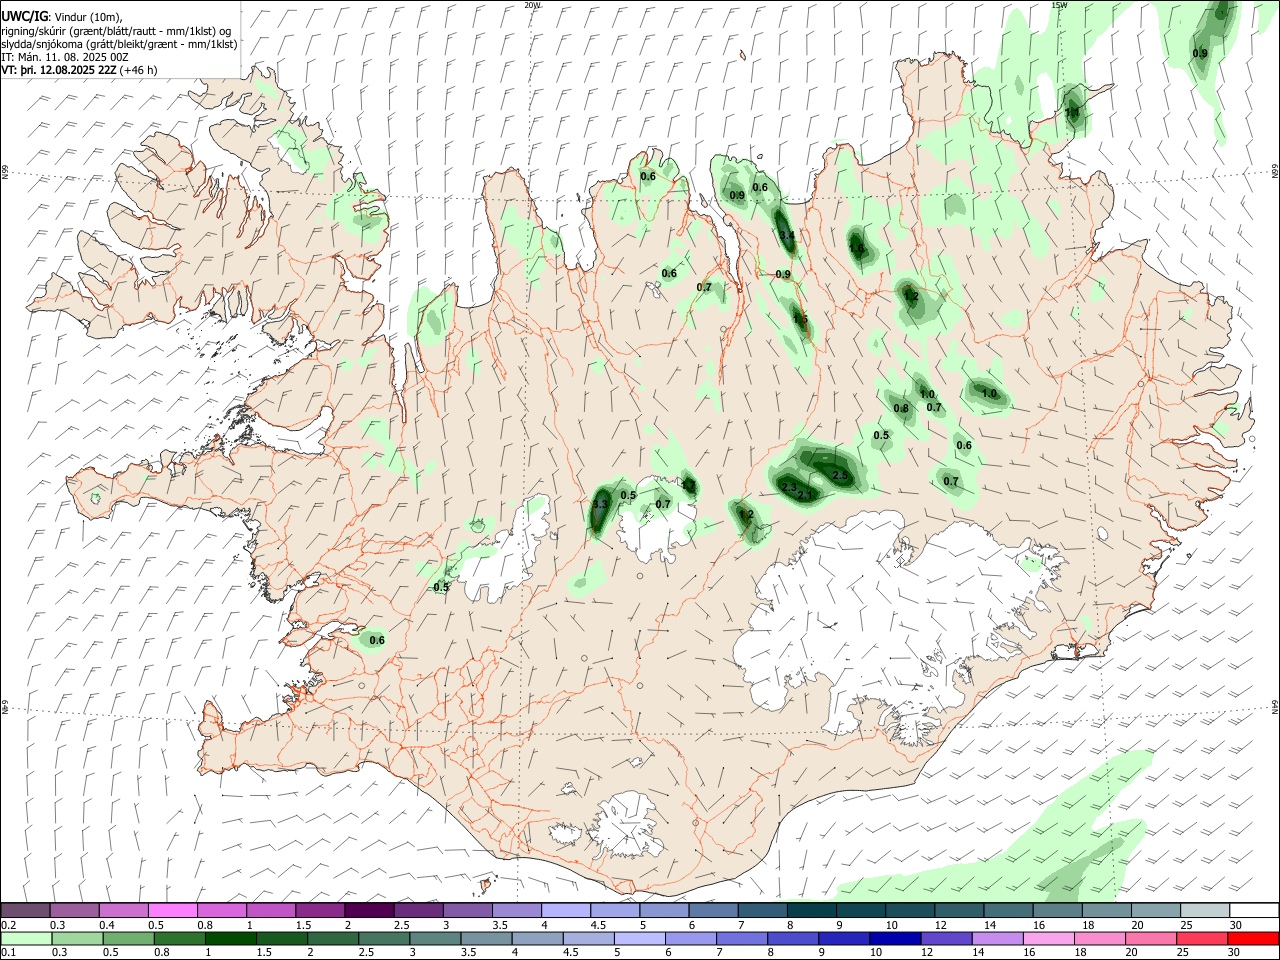Viewport: 1280px width, 960px height.
Task: Click the '15W' longitude label
Action: 1059,5
